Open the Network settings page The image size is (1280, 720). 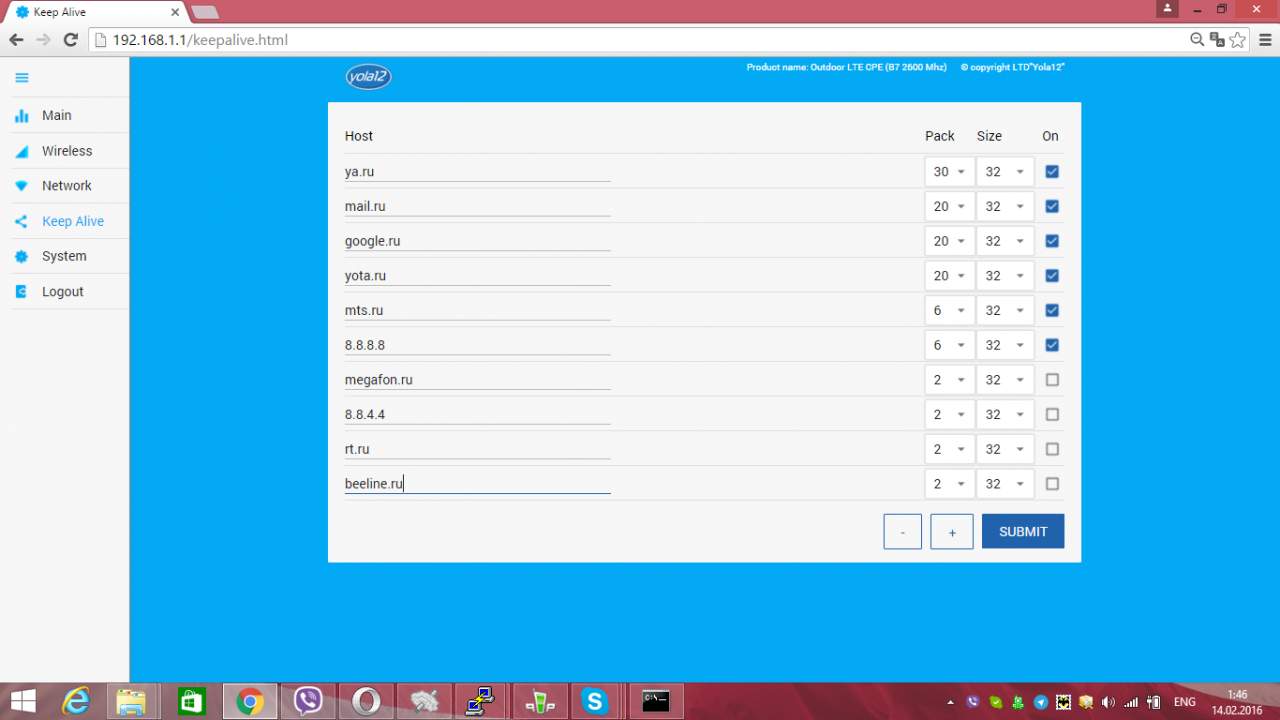(x=67, y=186)
